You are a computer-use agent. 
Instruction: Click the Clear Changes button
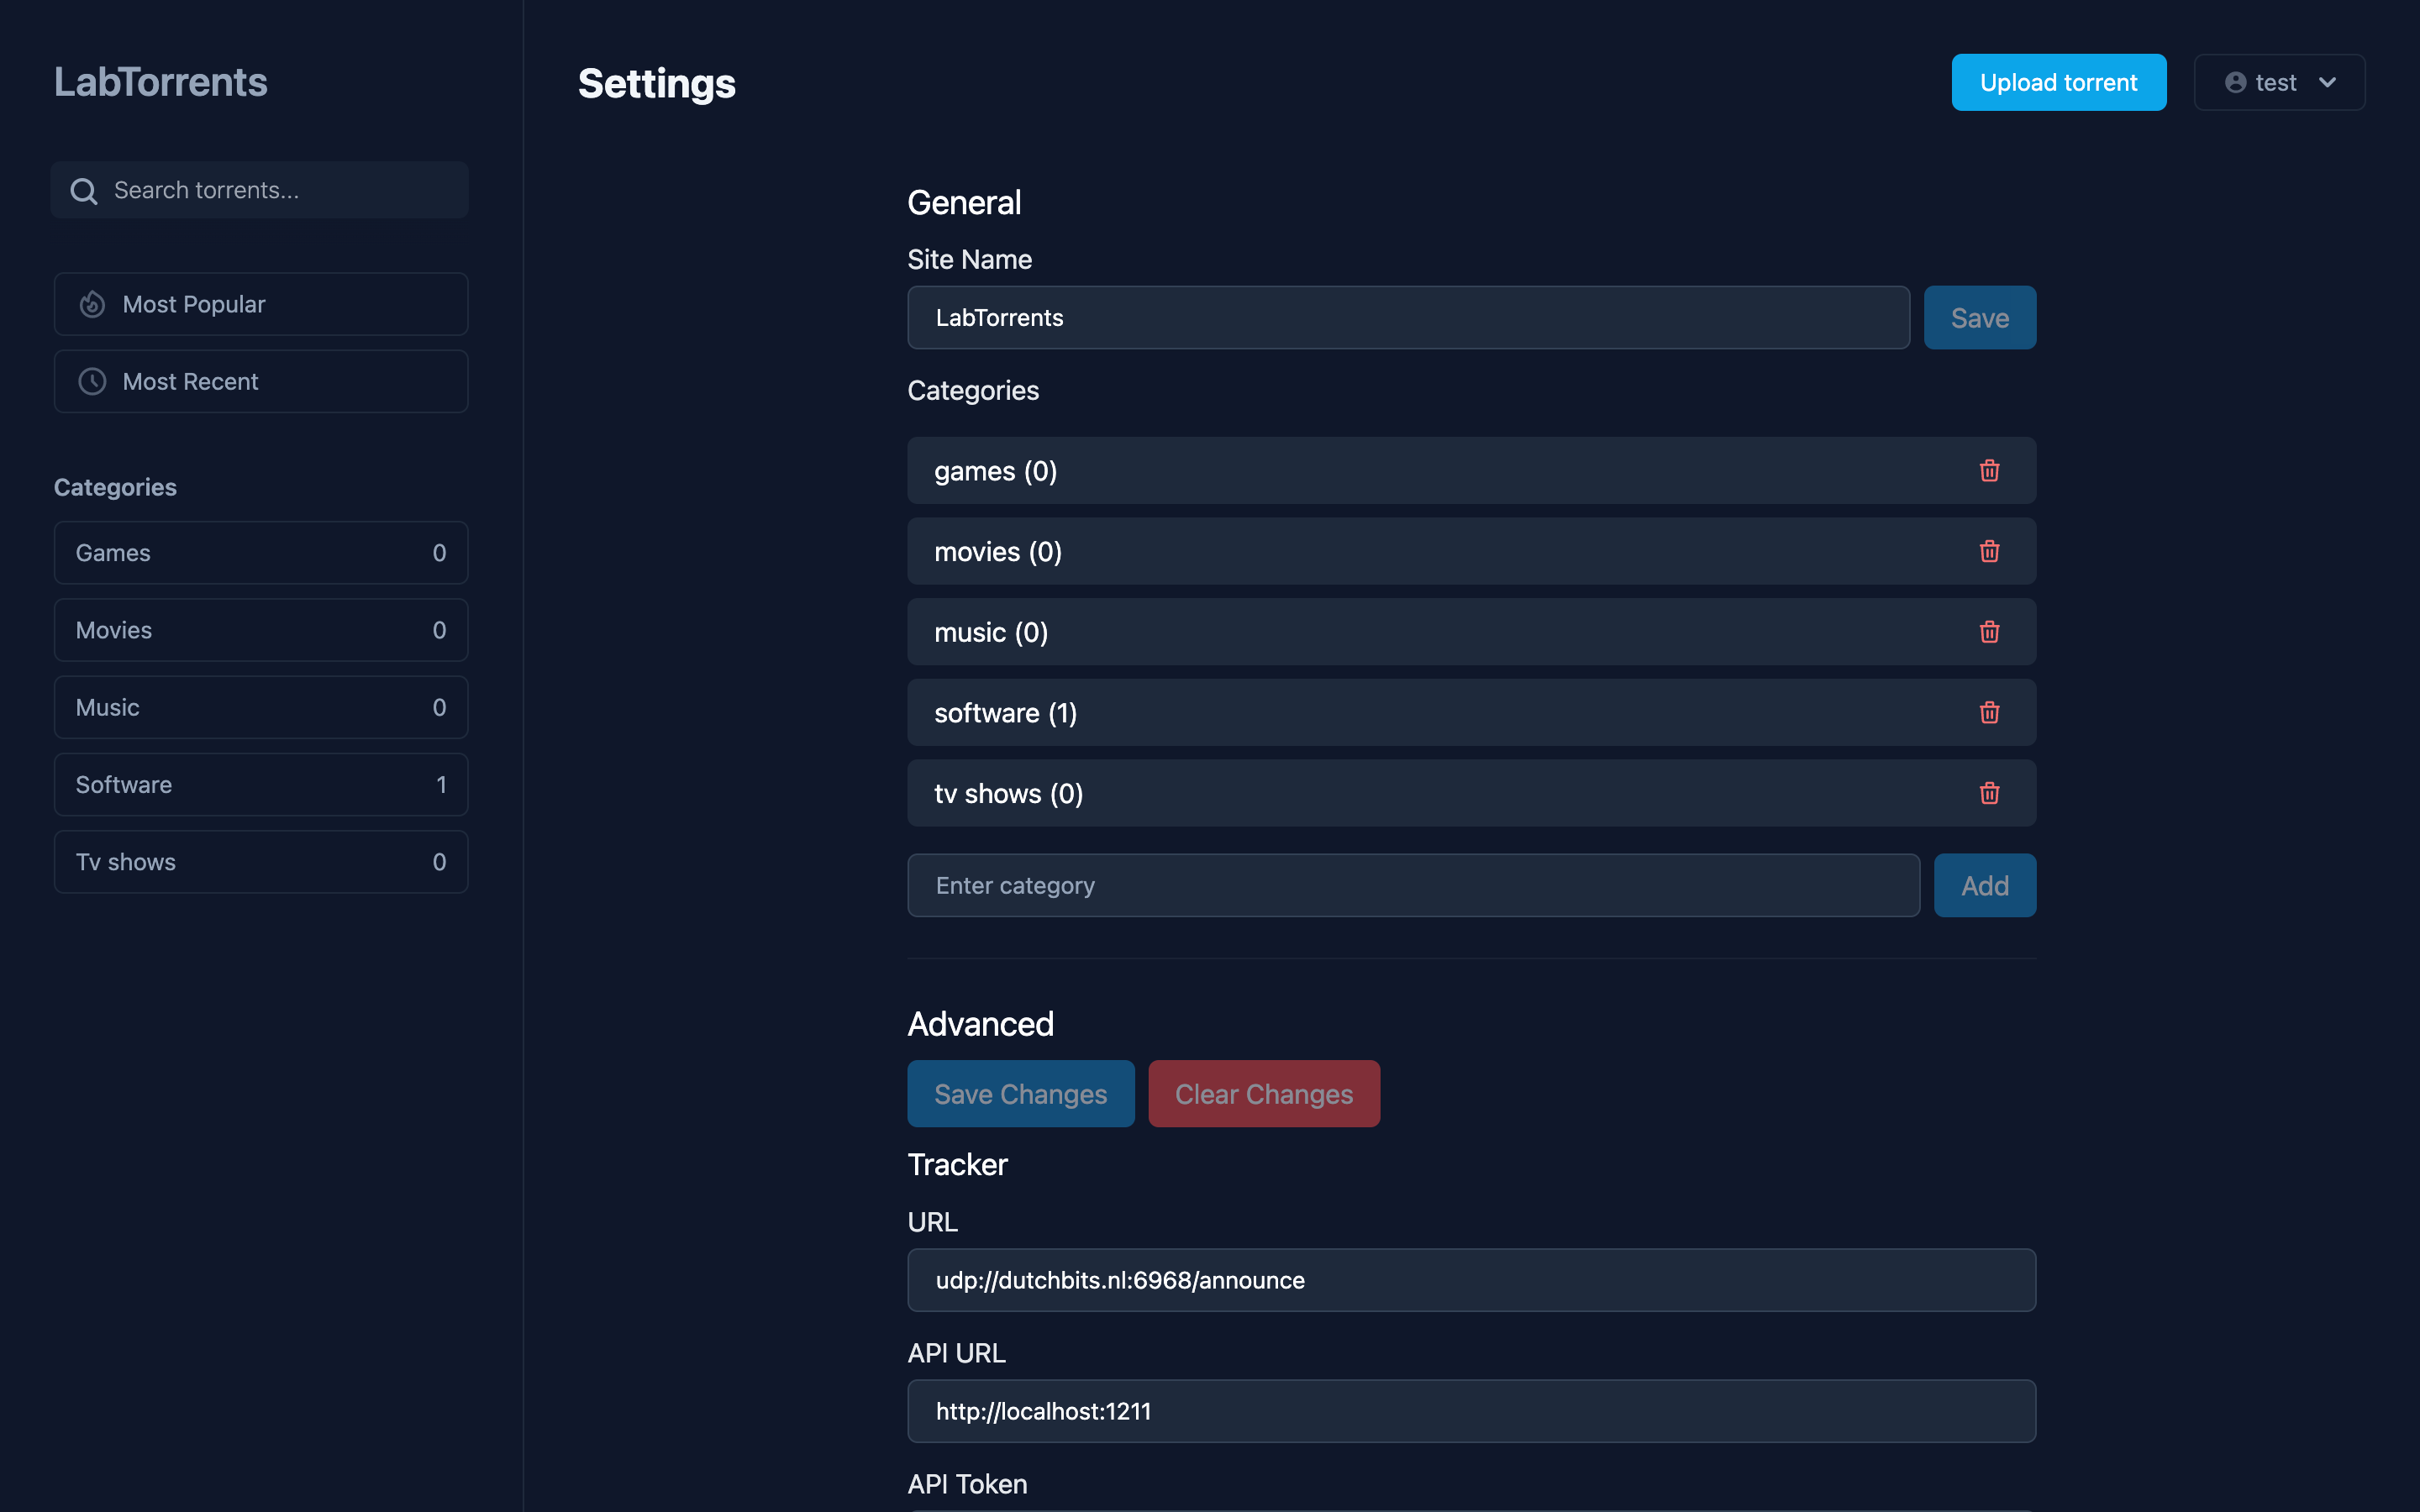1263,1094
